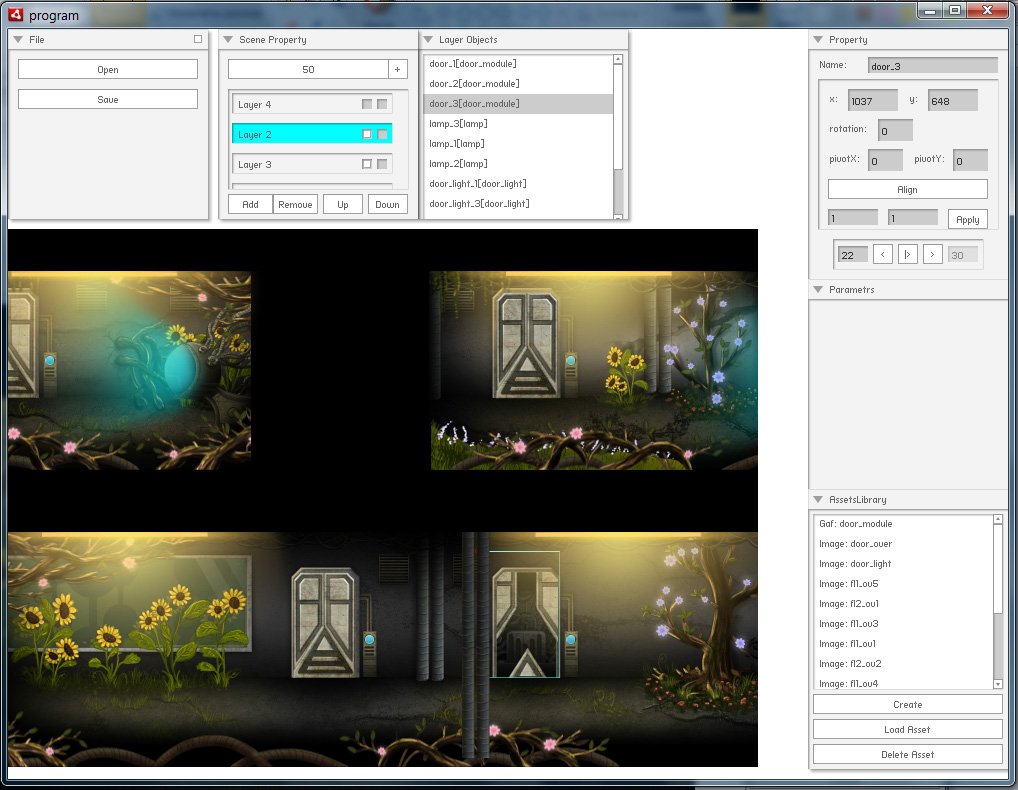Viewport: 1018px width, 790px height.
Task: Click the Name field showing door_3
Action: tap(932, 66)
